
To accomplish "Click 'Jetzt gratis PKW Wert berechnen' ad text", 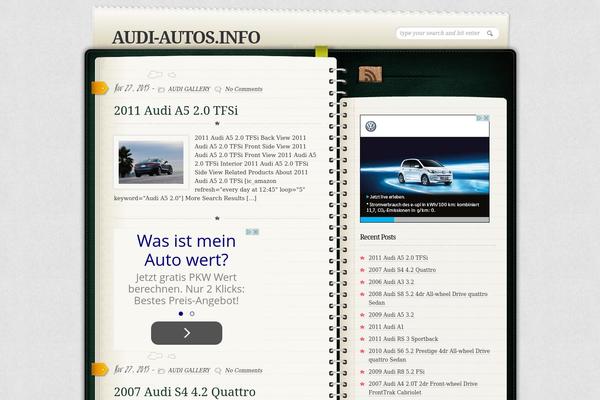I will (x=186, y=289).
